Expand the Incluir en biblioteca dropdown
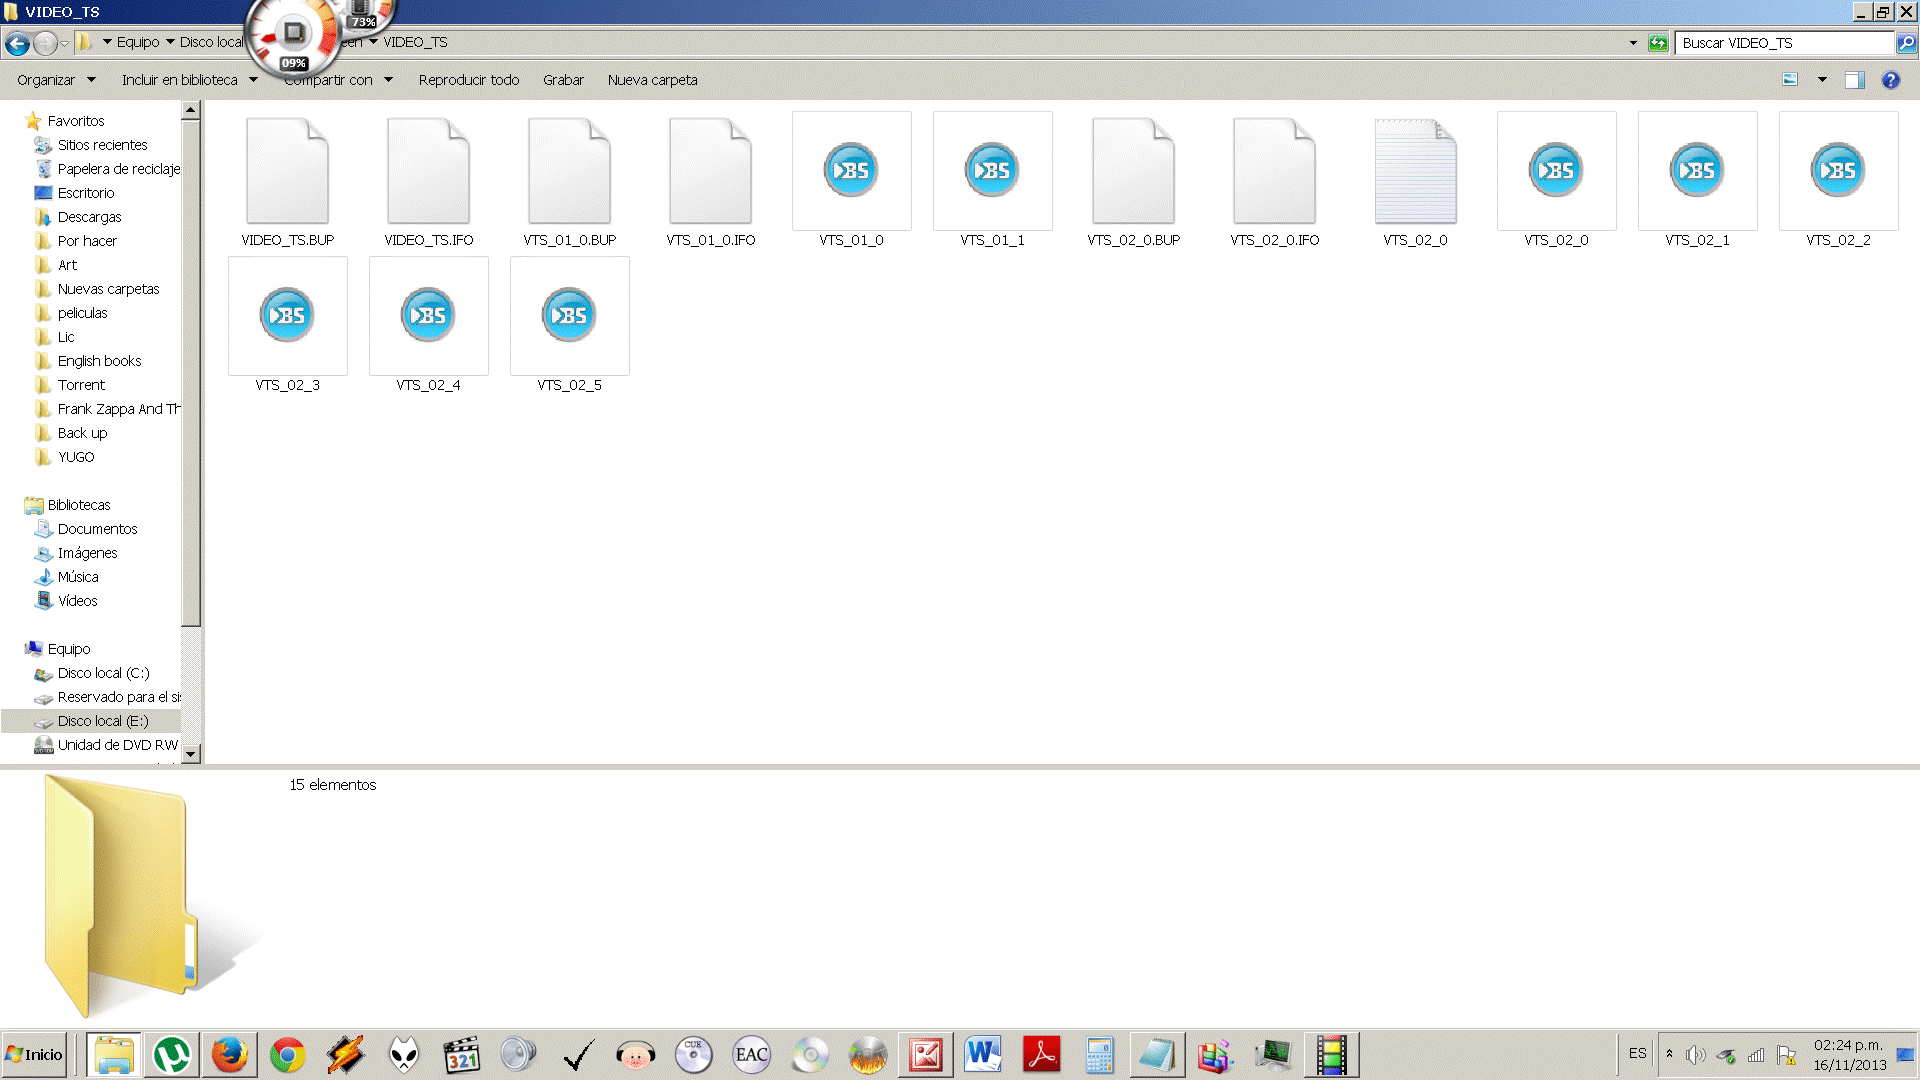 [x=189, y=80]
